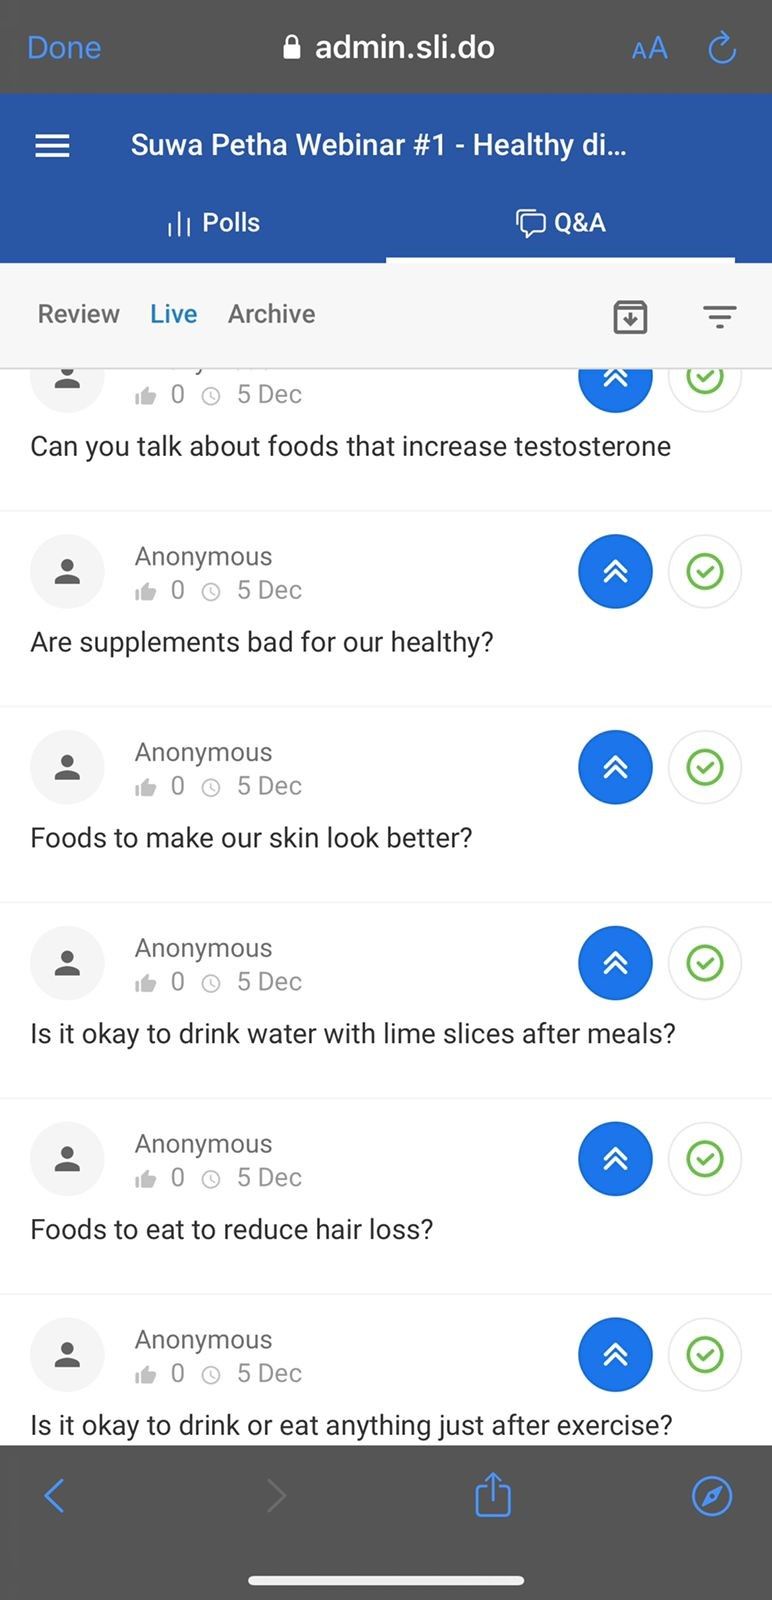Highlight the lime water question

click(615, 963)
